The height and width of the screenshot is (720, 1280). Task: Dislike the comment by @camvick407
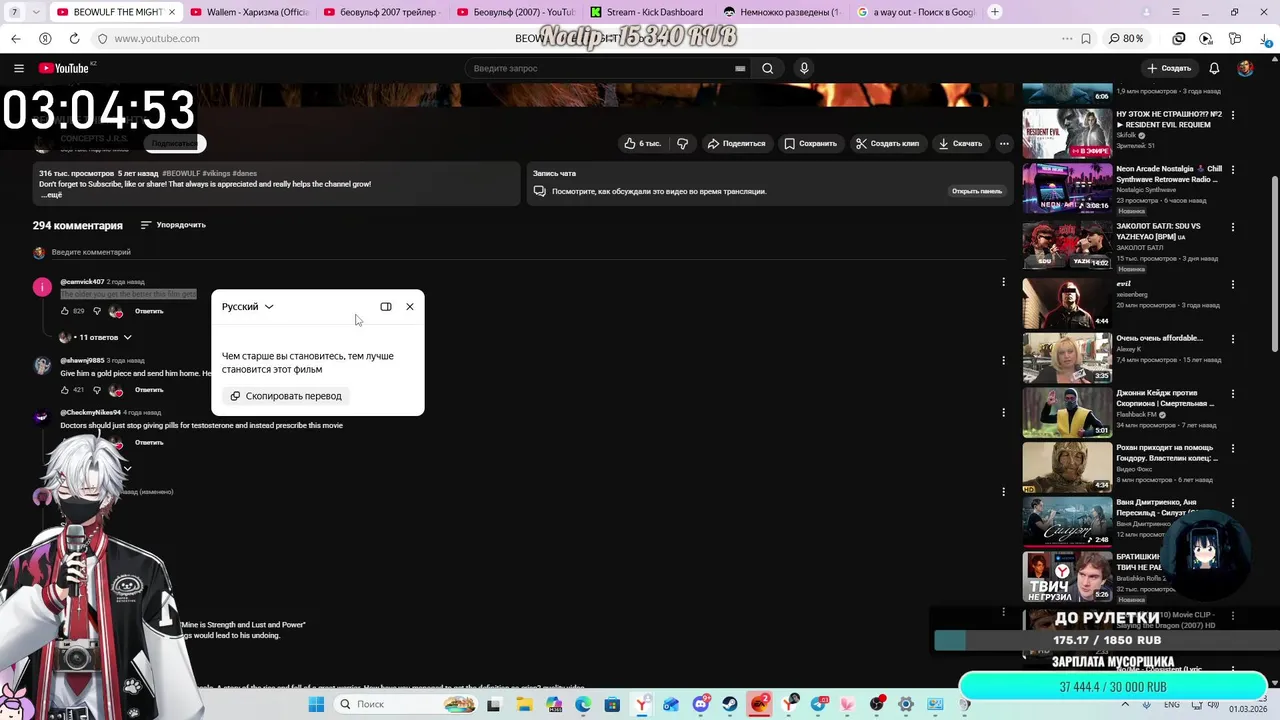click(x=97, y=311)
